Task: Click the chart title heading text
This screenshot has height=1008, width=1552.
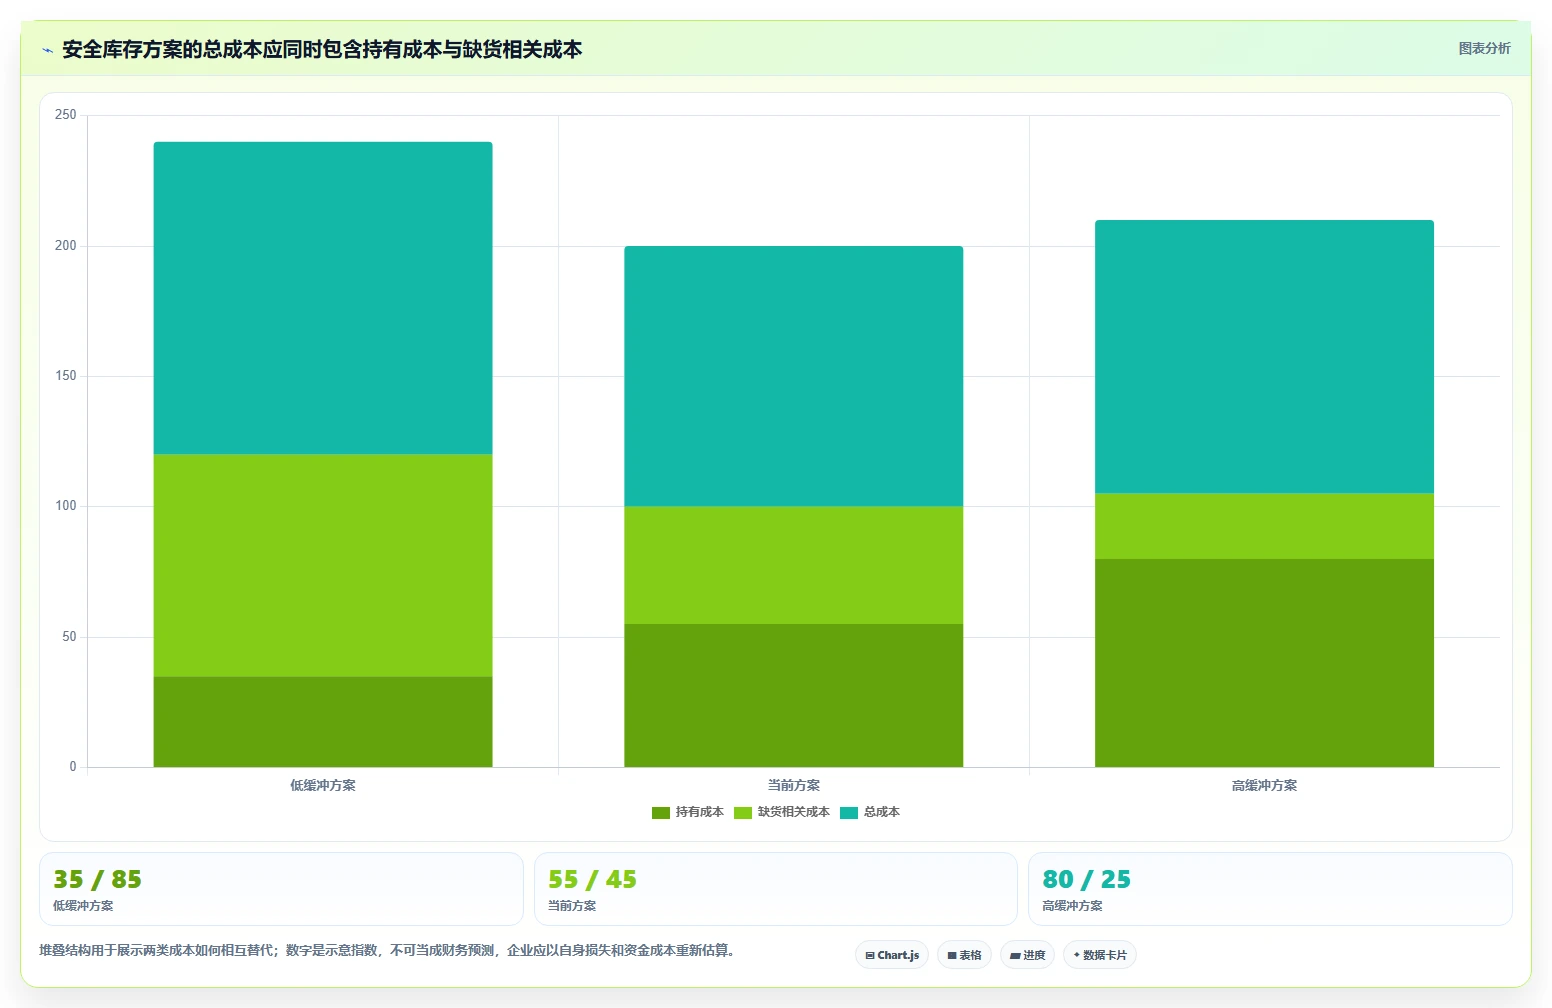Action: pos(322,50)
